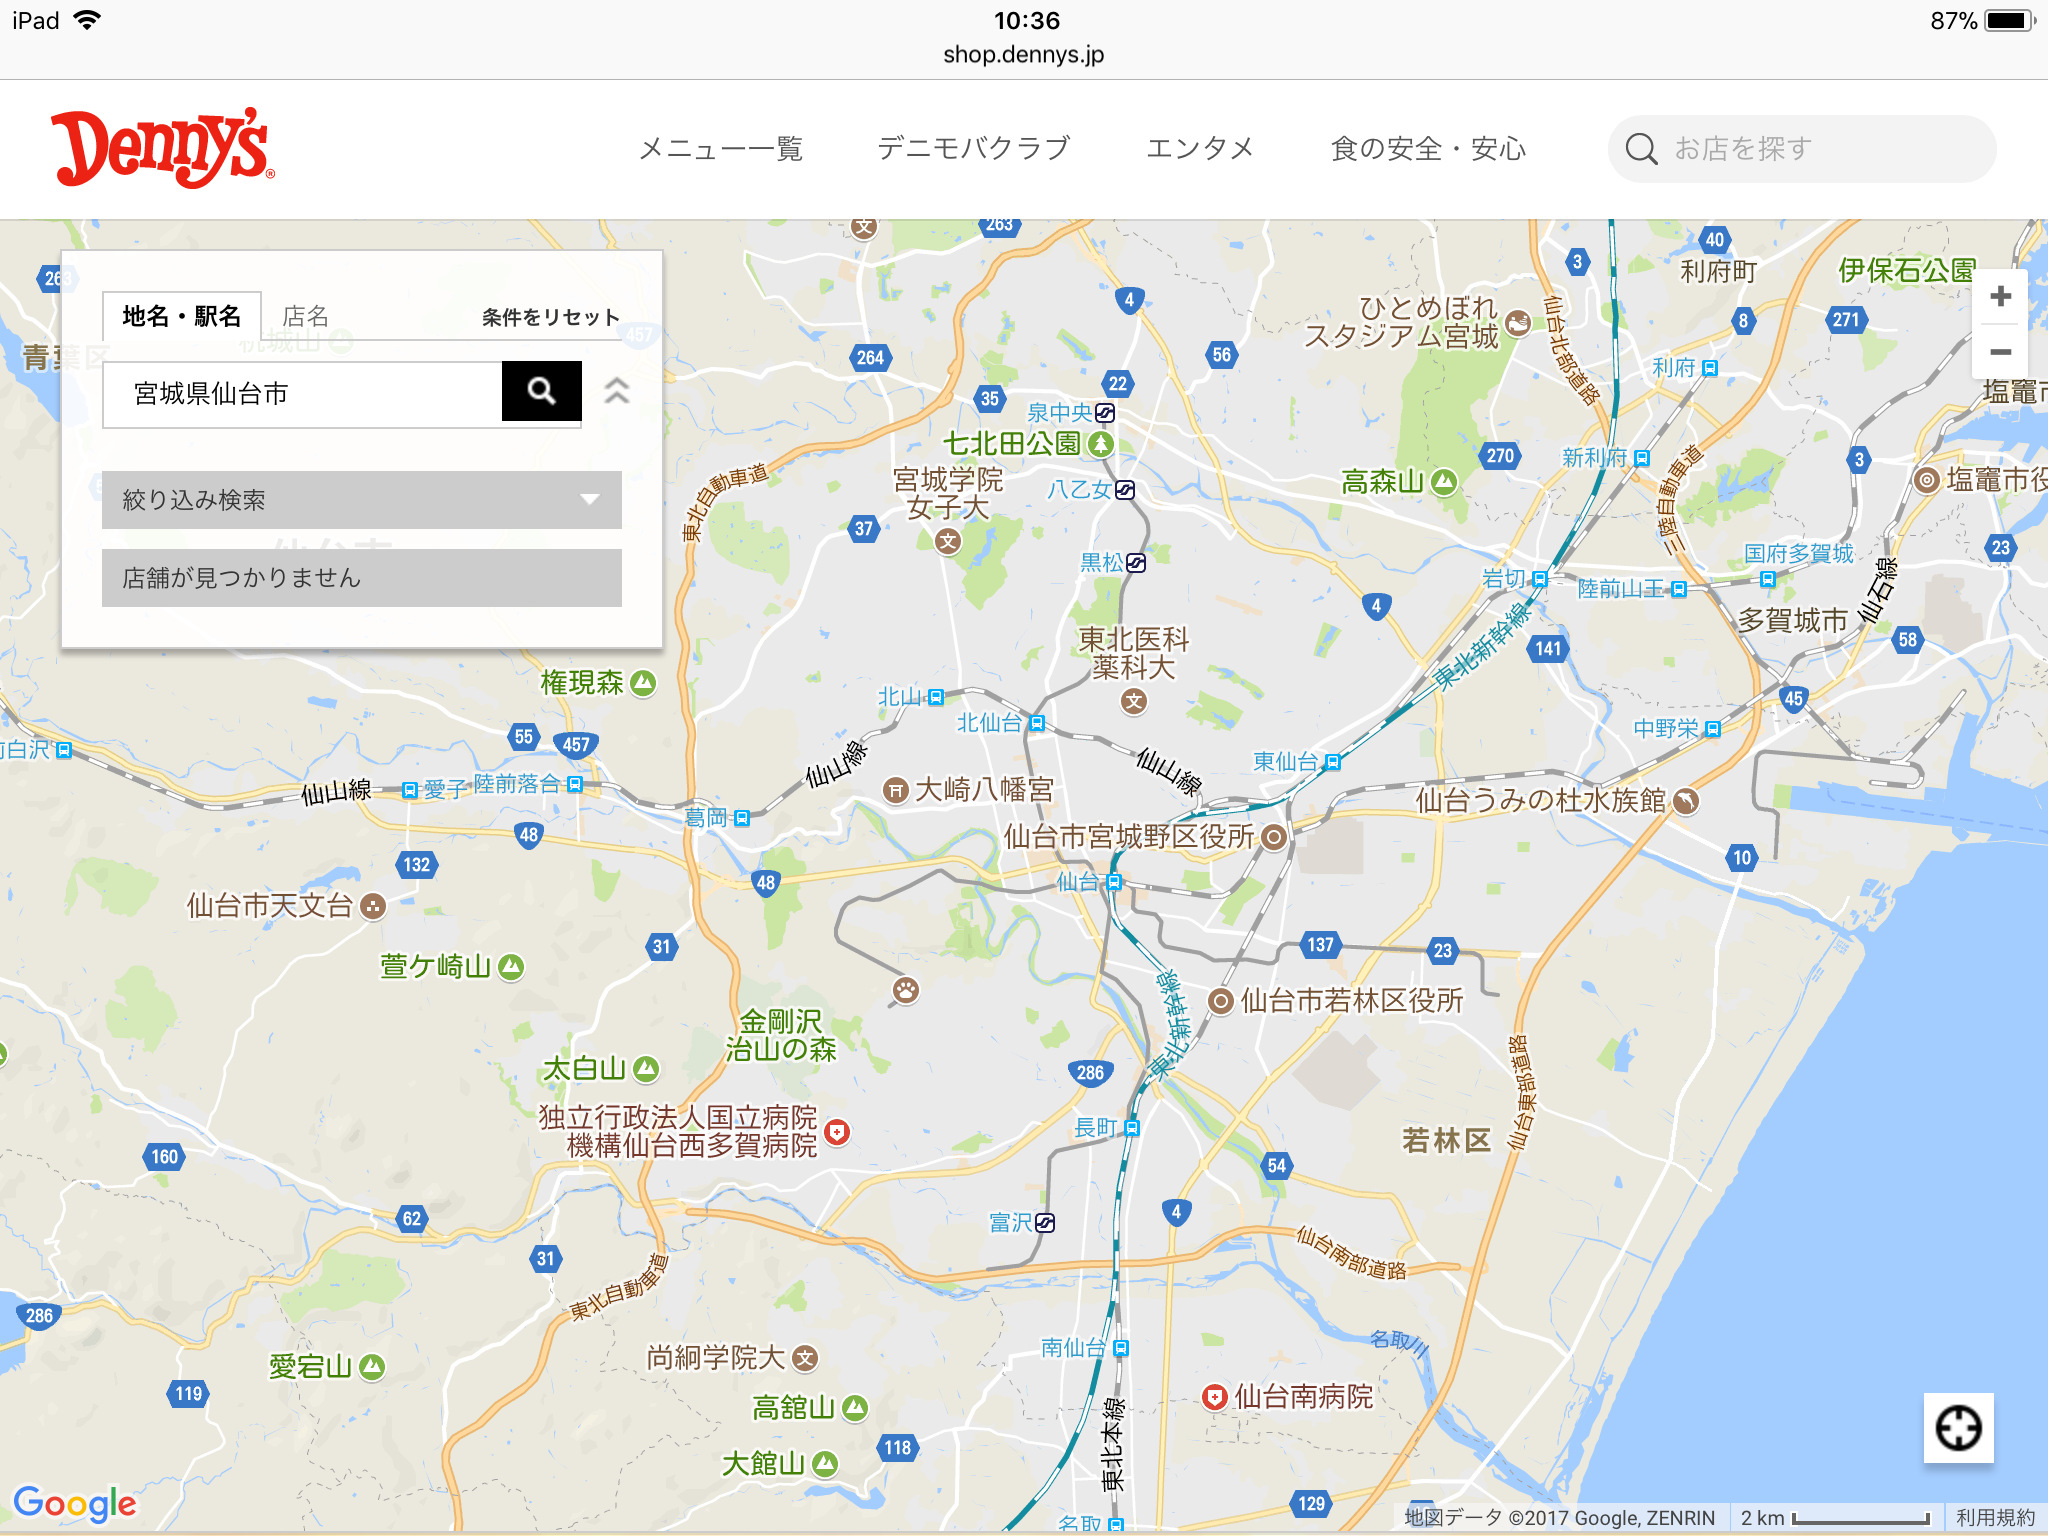Click 岩切 station icon
The height and width of the screenshot is (1536, 2048).
point(1540,579)
